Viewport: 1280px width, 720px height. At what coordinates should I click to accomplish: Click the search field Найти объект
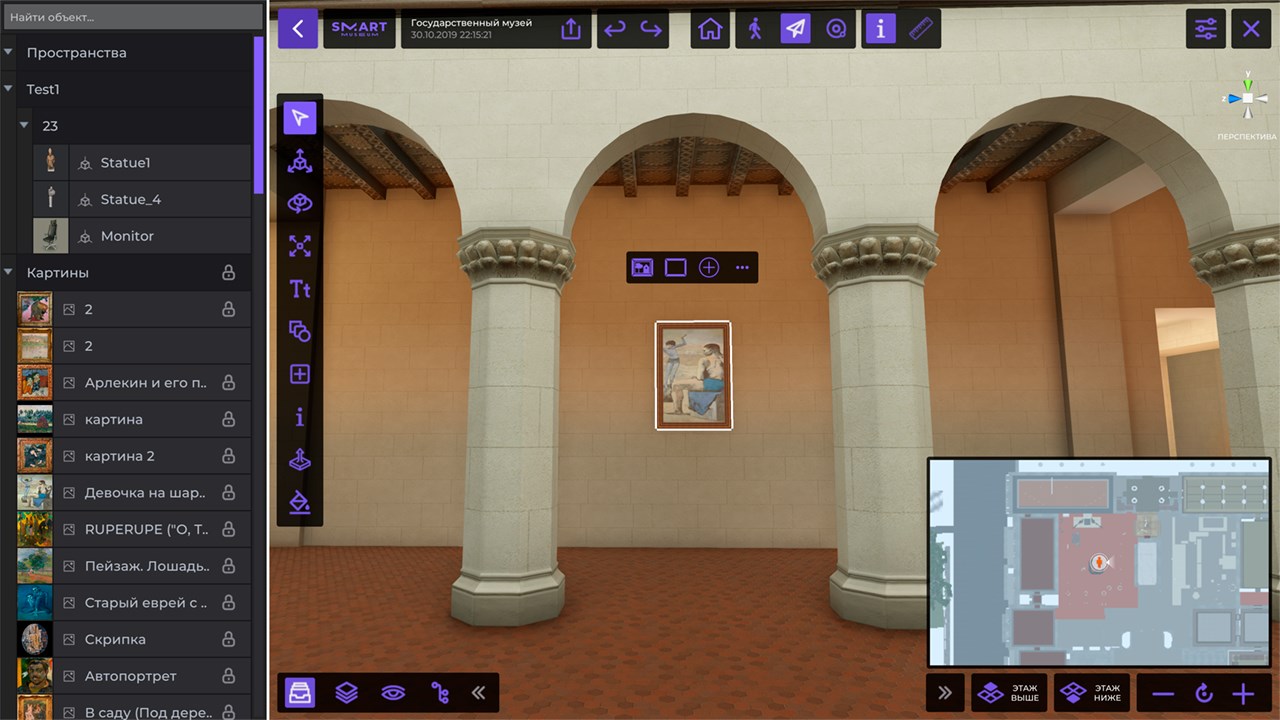point(132,17)
